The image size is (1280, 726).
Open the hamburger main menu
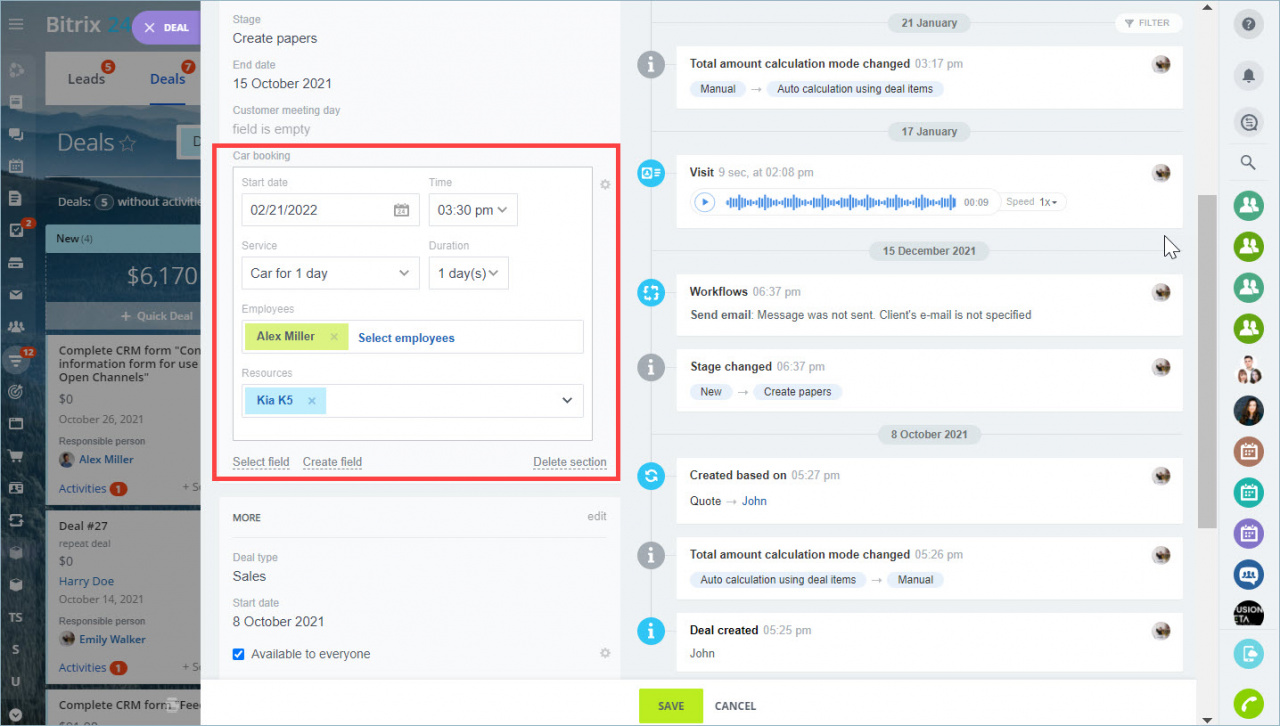click(16, 25)
